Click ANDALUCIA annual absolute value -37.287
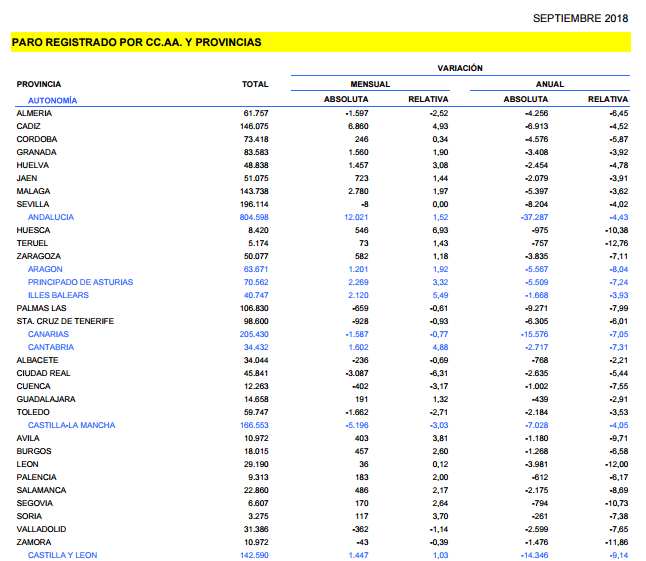The height and width of the screenshot is (561, 646). (x=534, y=217)
